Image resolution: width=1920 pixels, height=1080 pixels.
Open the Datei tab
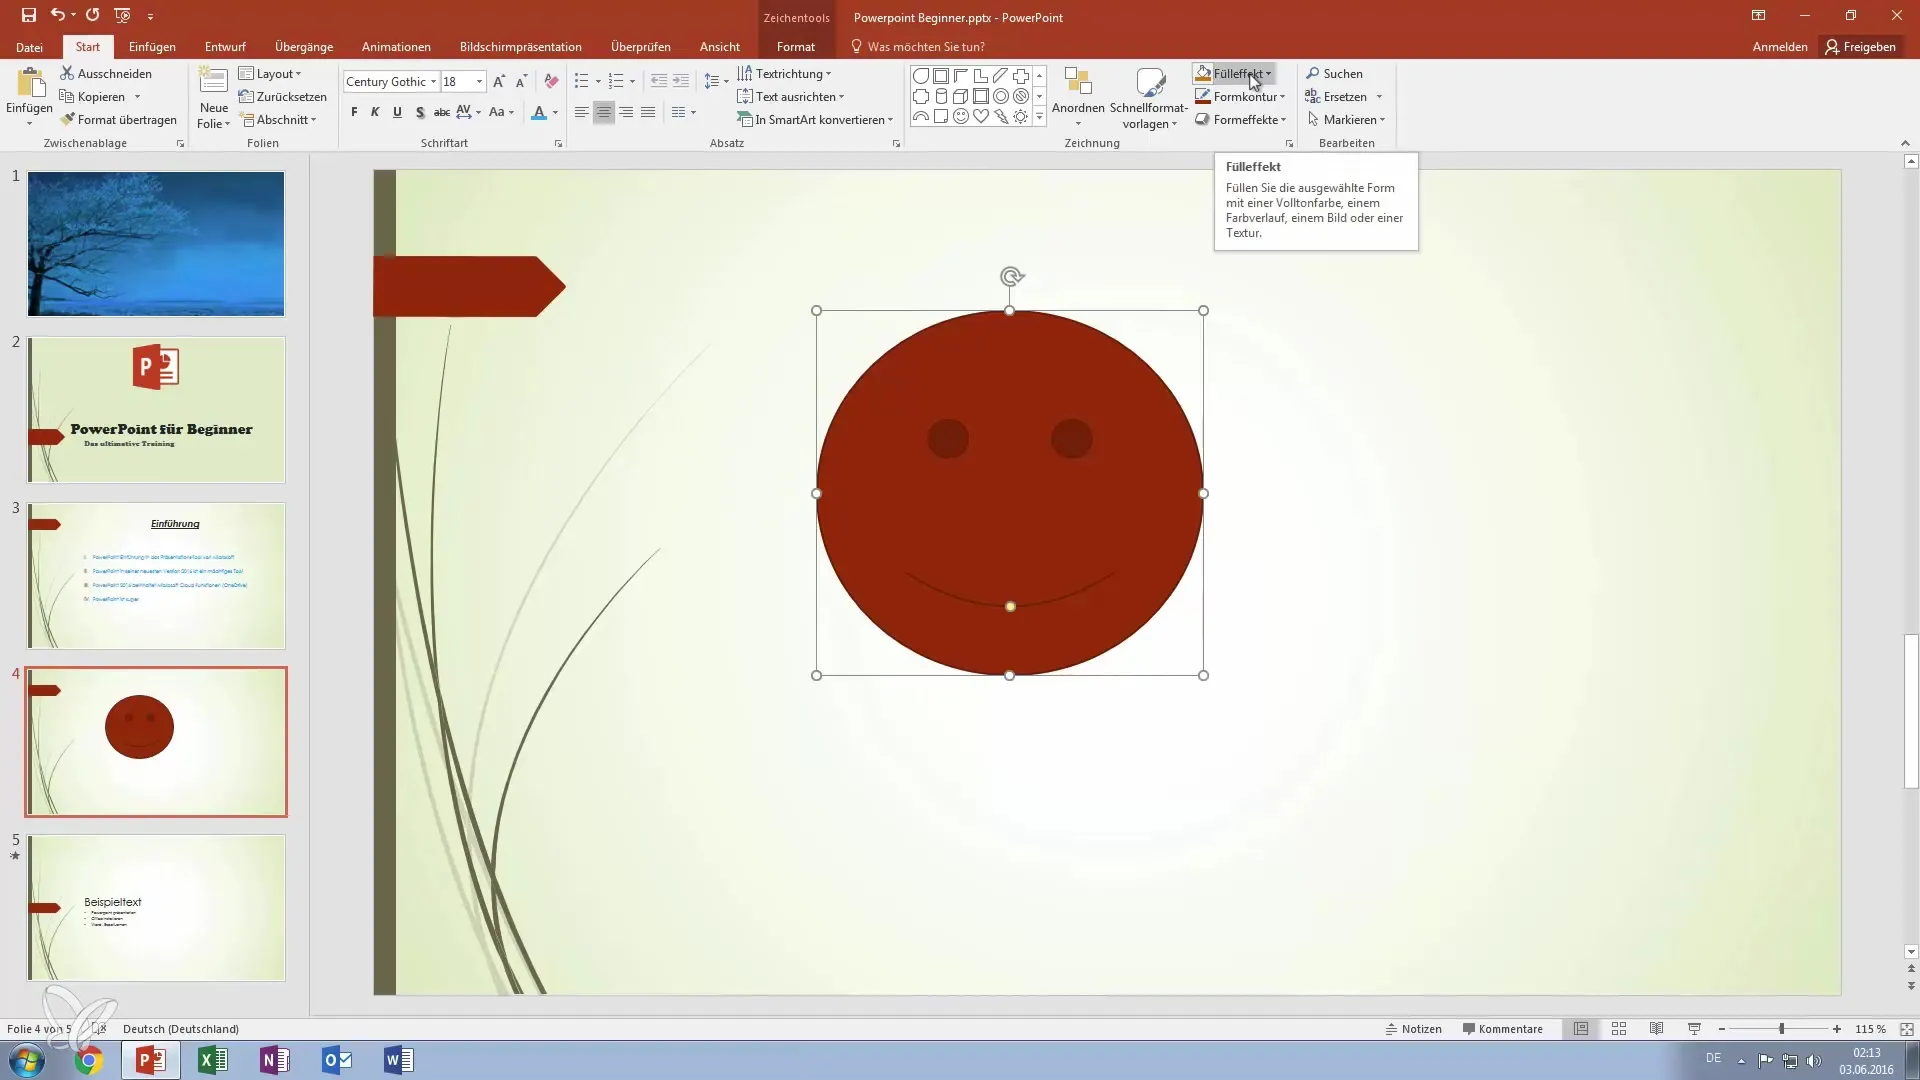(x=29, y=47)
